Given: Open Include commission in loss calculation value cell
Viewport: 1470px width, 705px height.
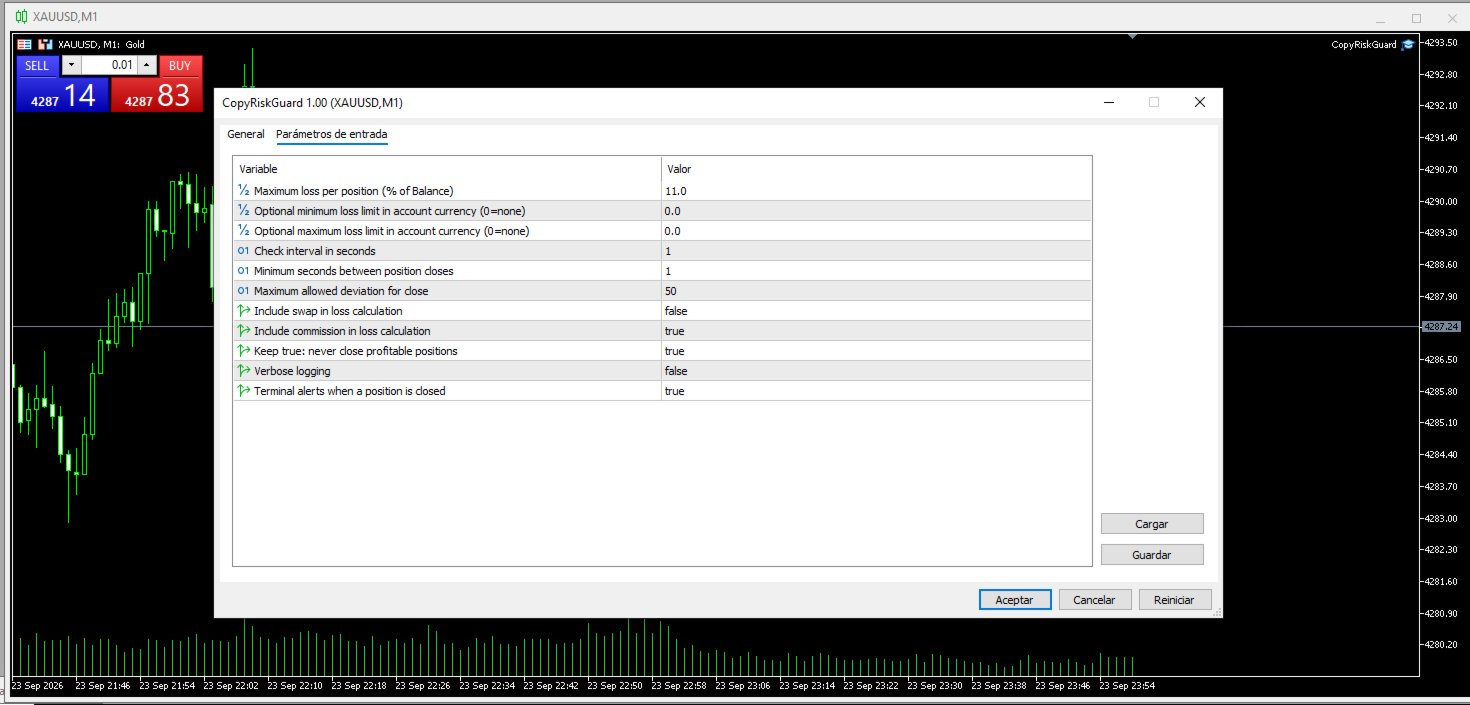Looking at the screenshot, I should tap(876, 331).
